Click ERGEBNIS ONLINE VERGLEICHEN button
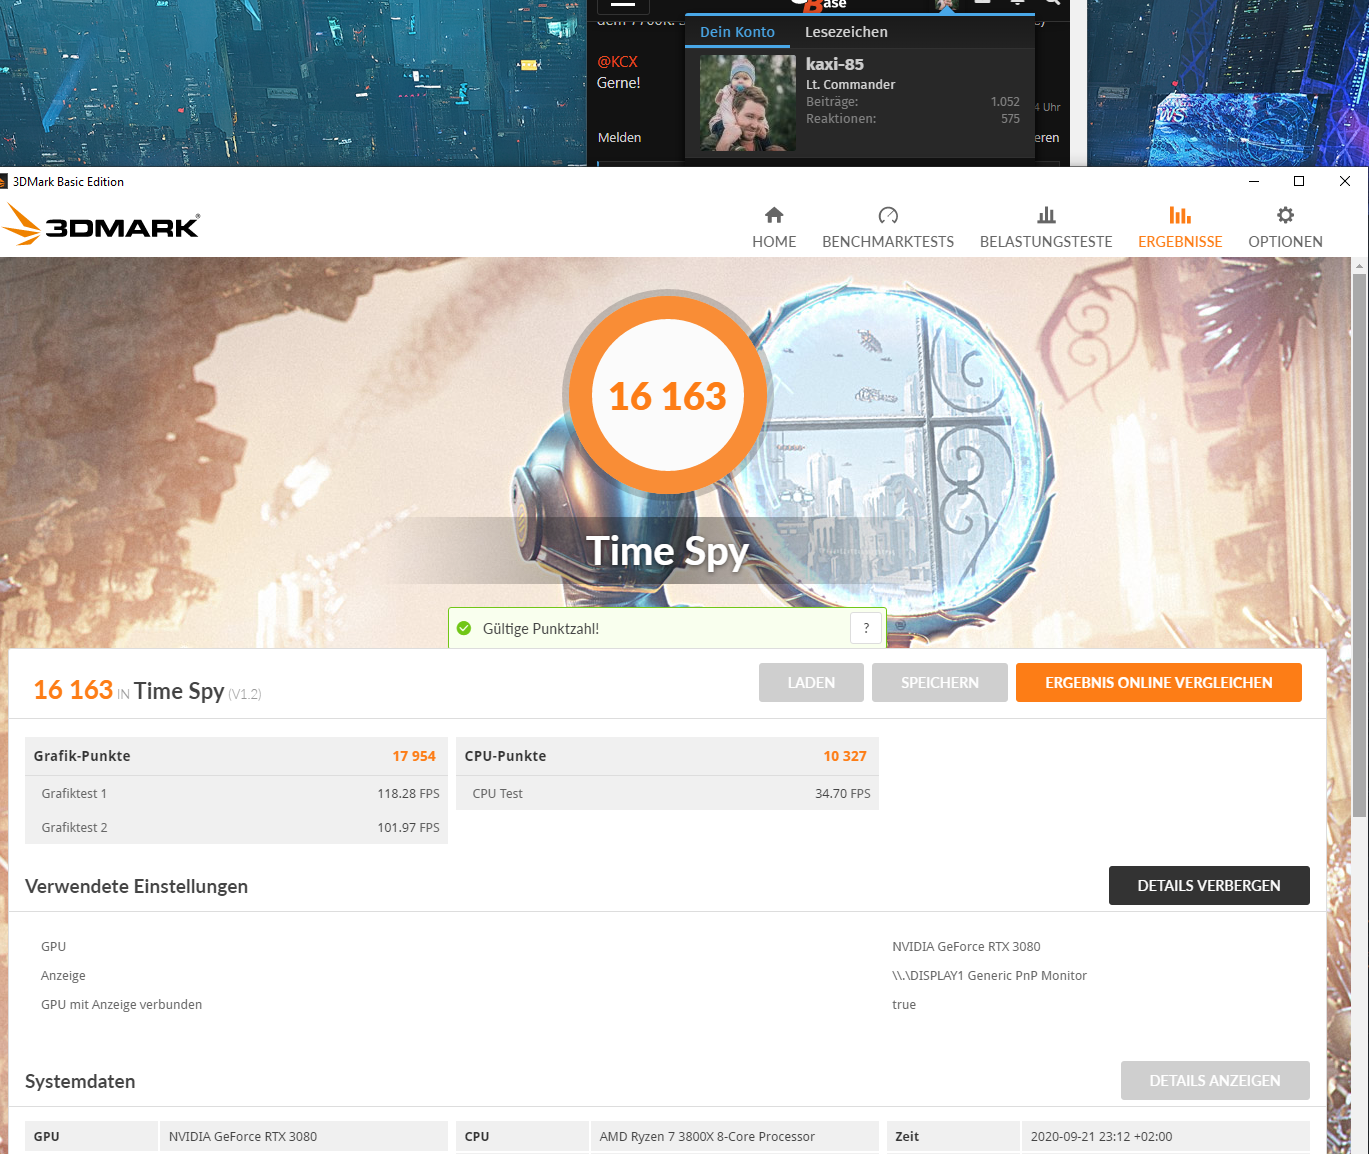Viewport: 1369px width, 1154px height. [1159, 682]
